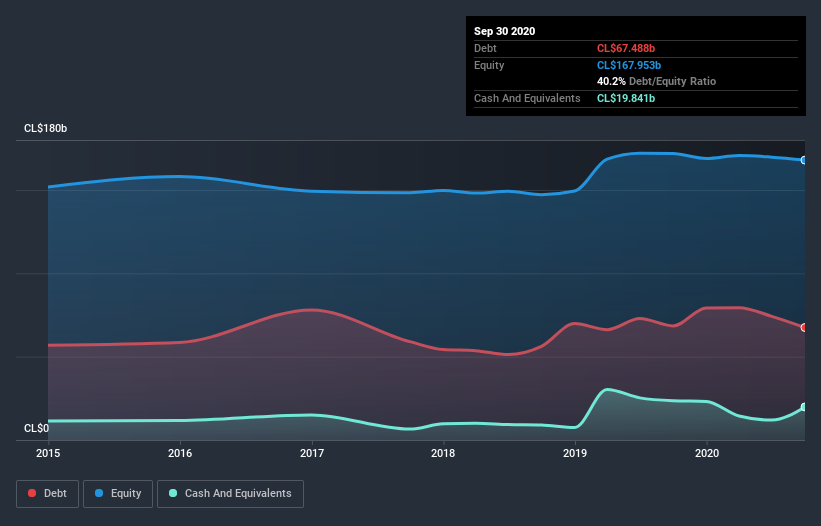Select the Debt endpoint marker on chart

tap(804, 327)
